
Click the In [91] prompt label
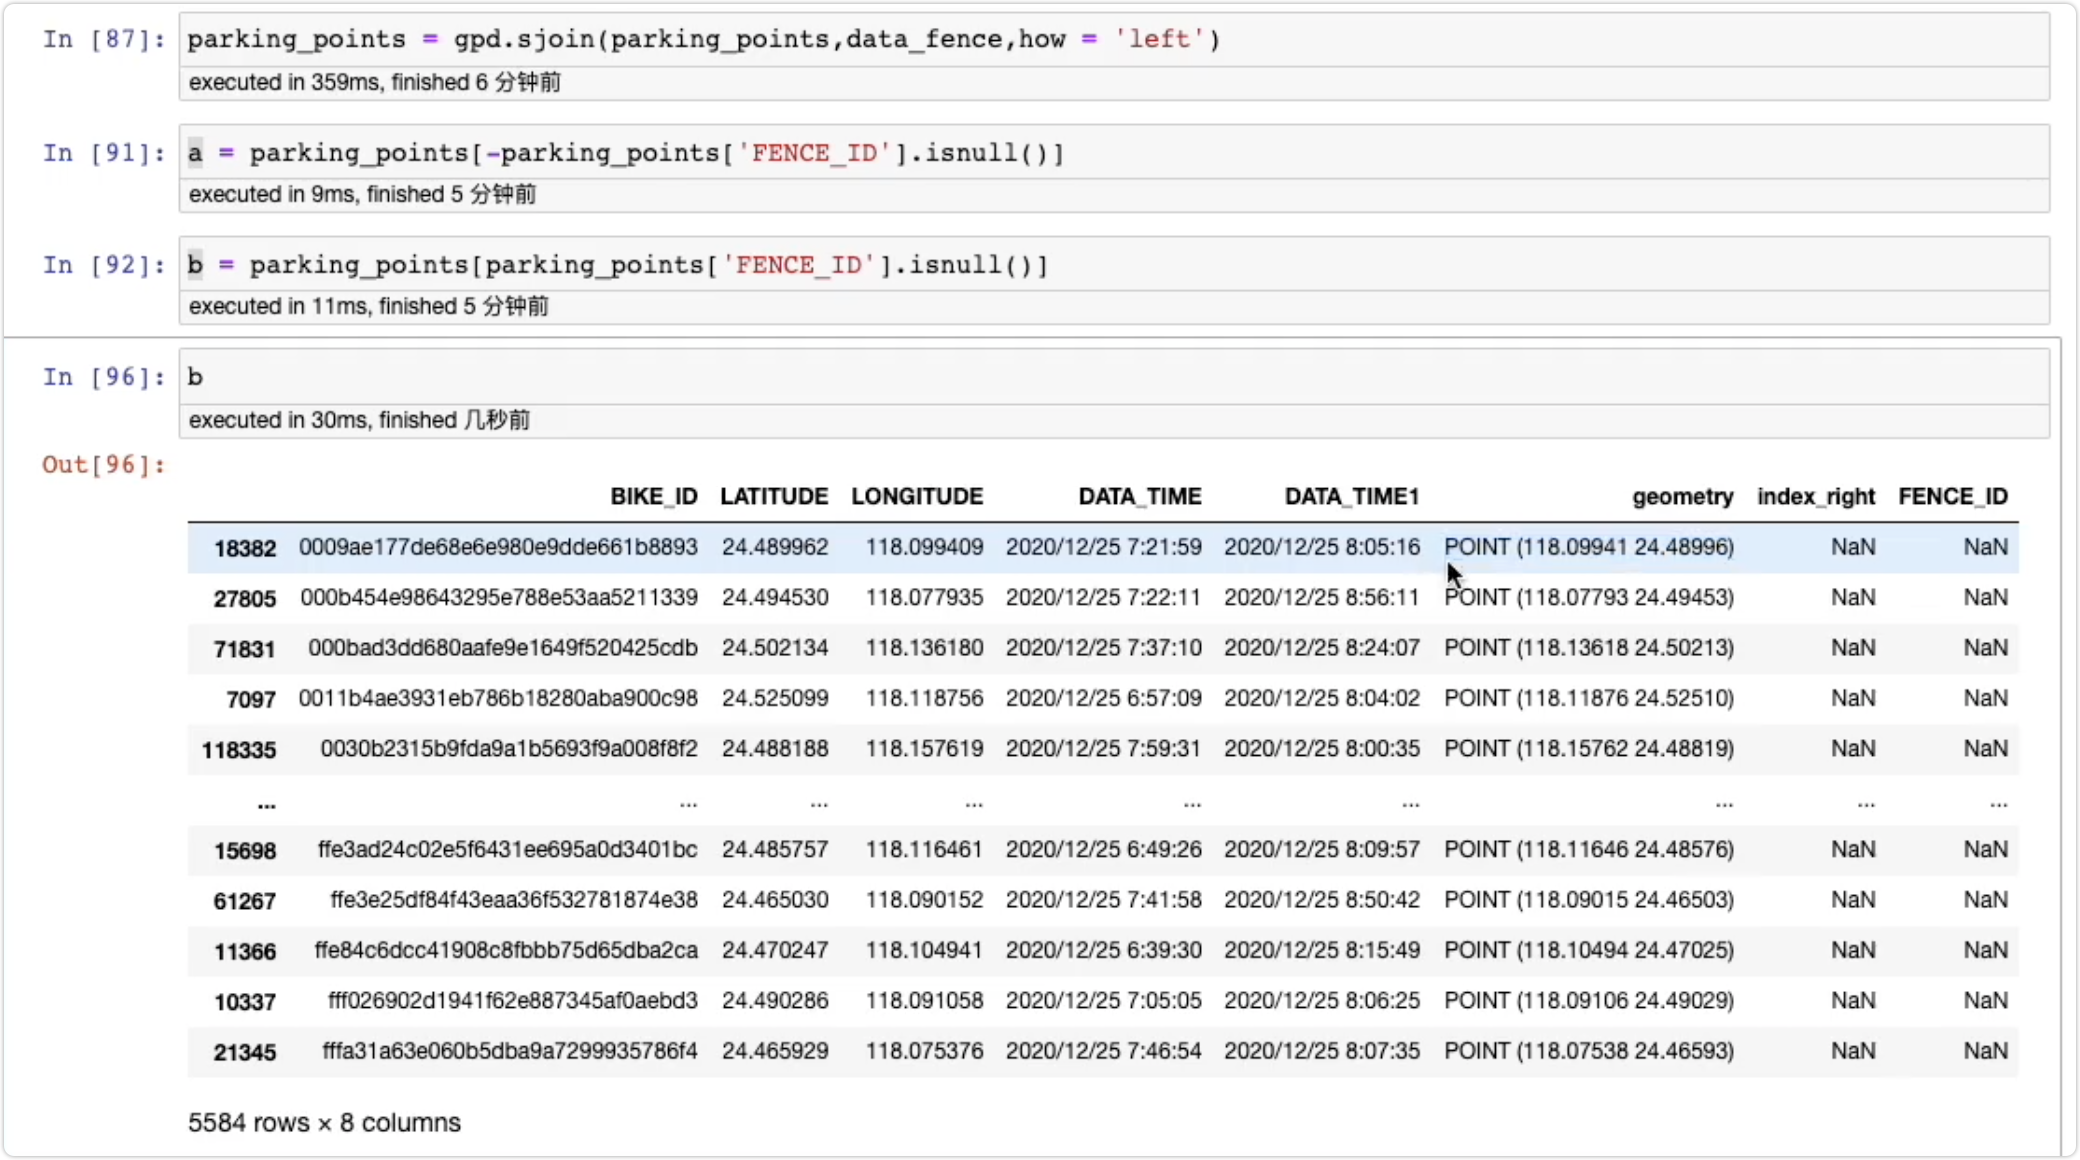point(104,153)
